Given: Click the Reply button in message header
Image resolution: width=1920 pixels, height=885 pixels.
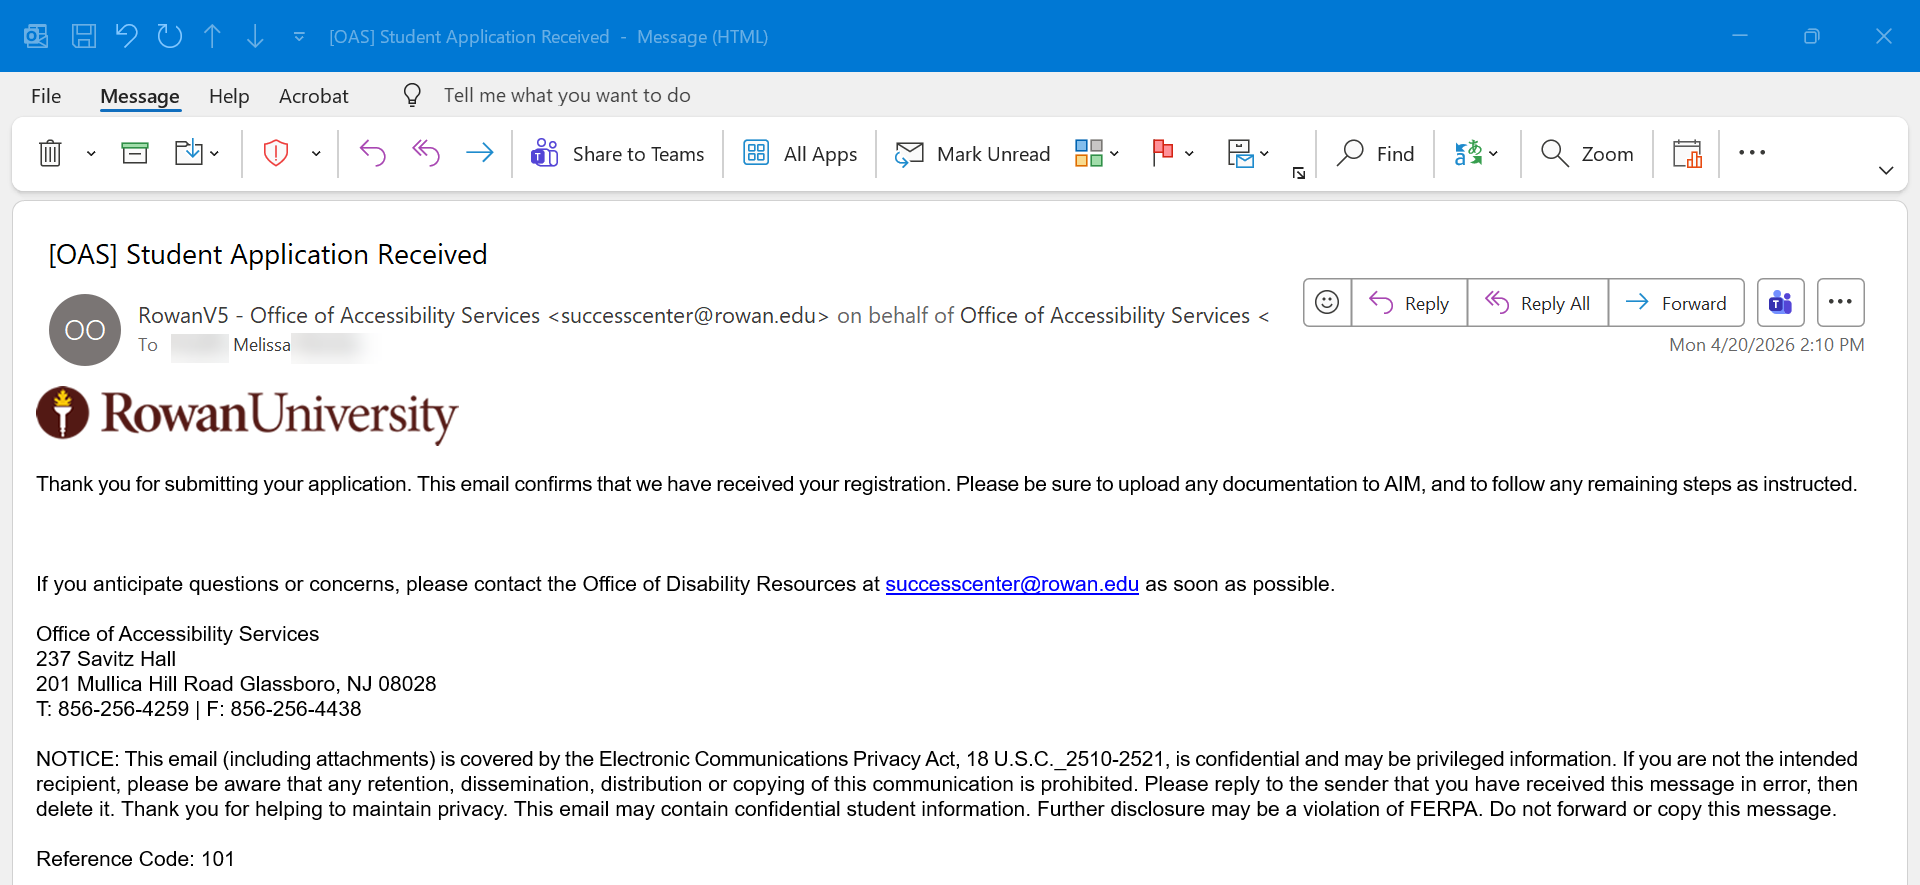Looking at the screenshot, I should coord(1409,302).
